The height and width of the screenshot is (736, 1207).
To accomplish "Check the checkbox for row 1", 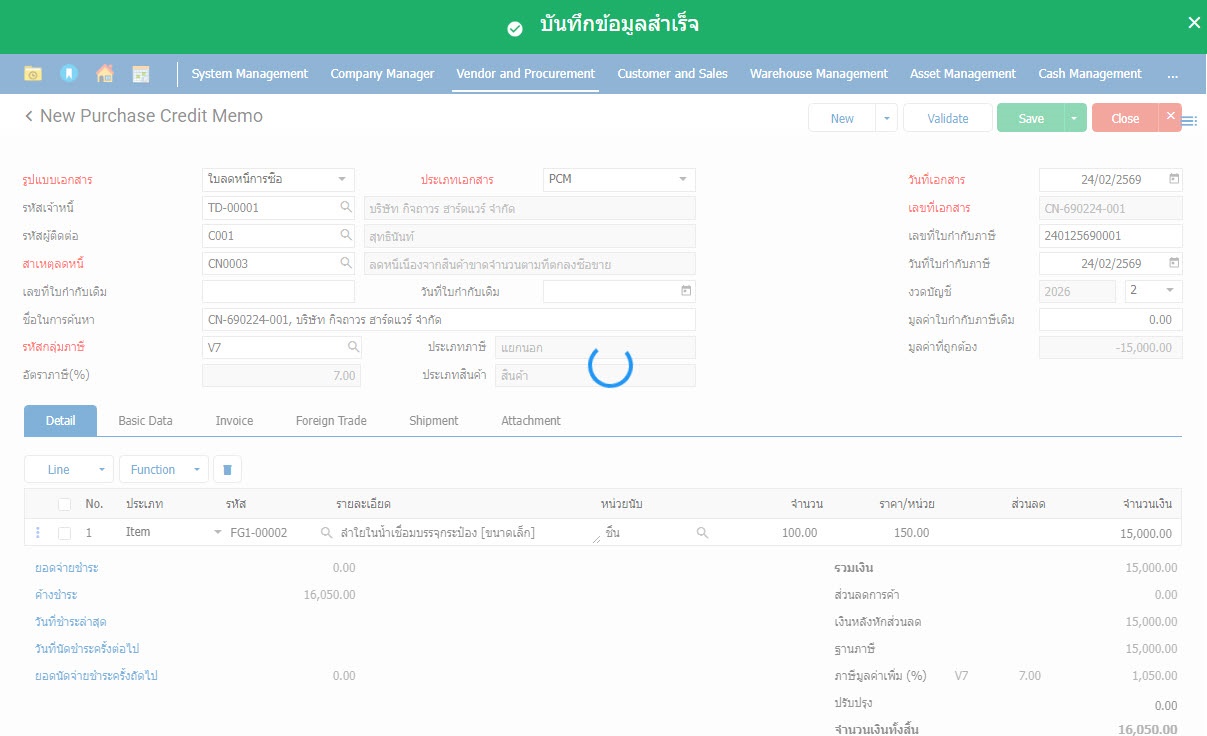I will pos(65,533).
